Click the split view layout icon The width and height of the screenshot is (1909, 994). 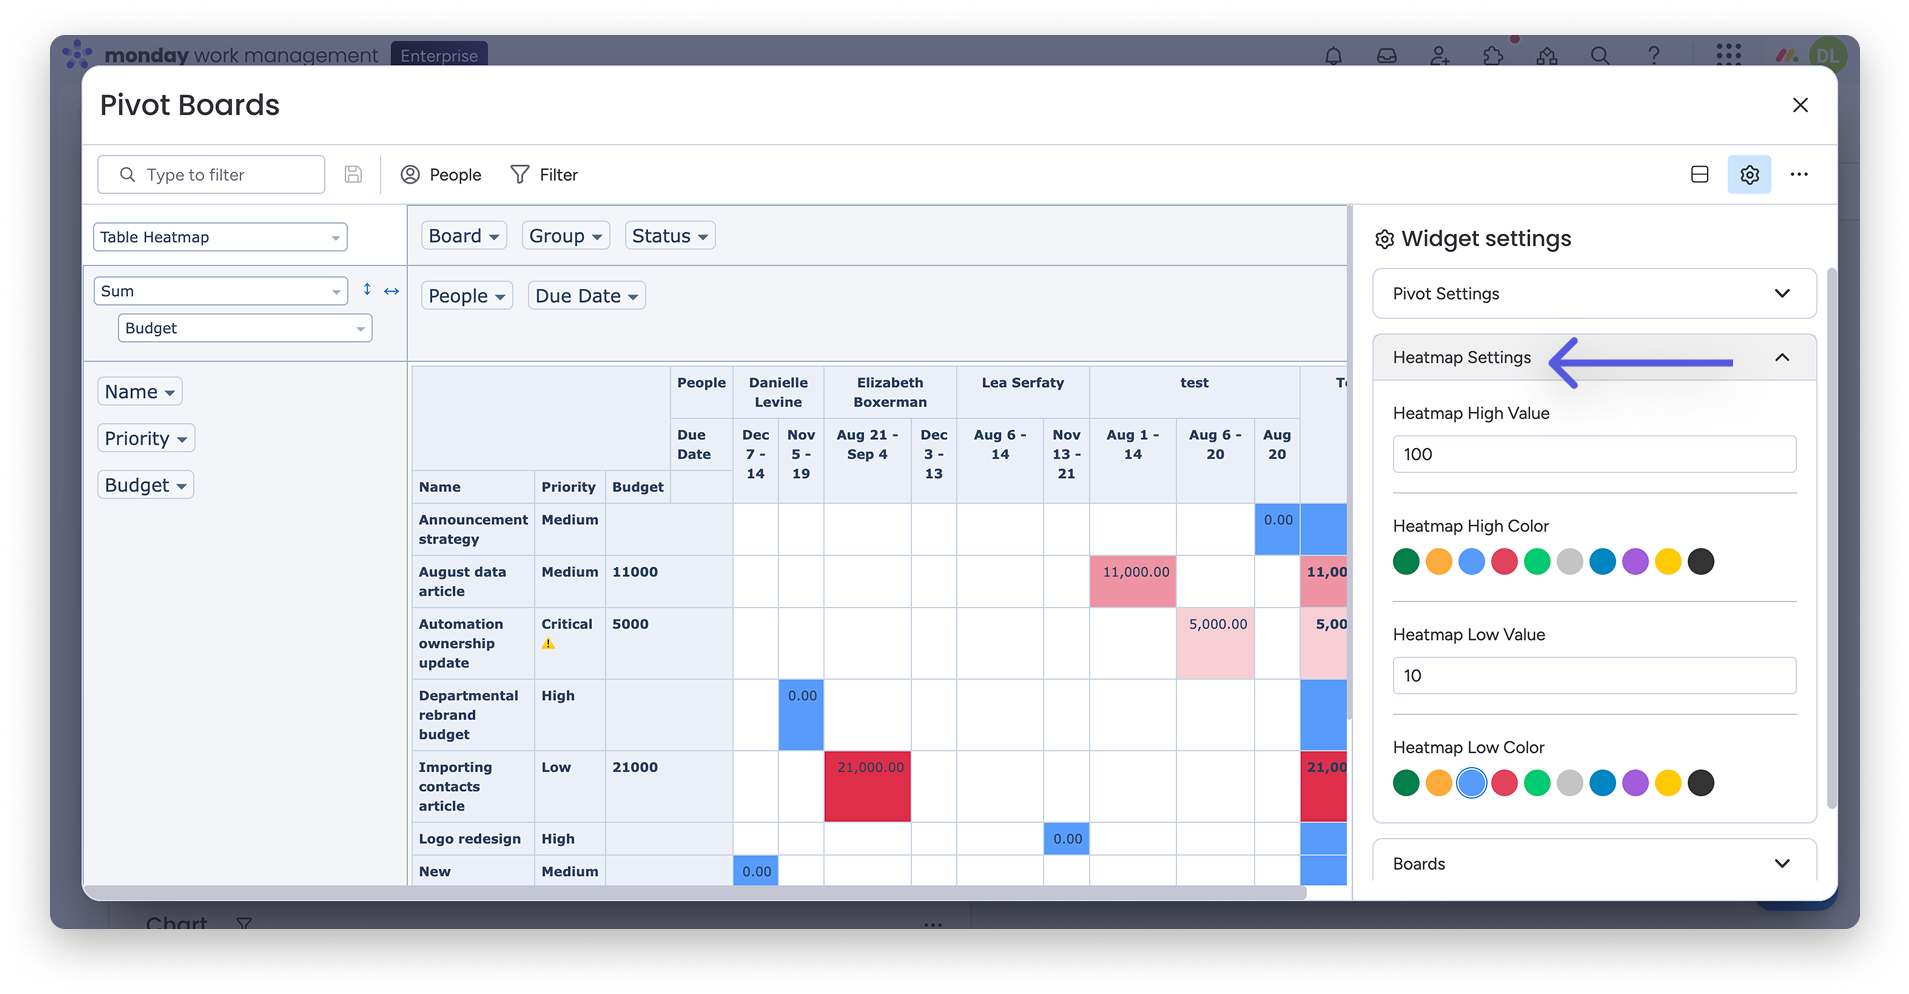[1699, 175]
